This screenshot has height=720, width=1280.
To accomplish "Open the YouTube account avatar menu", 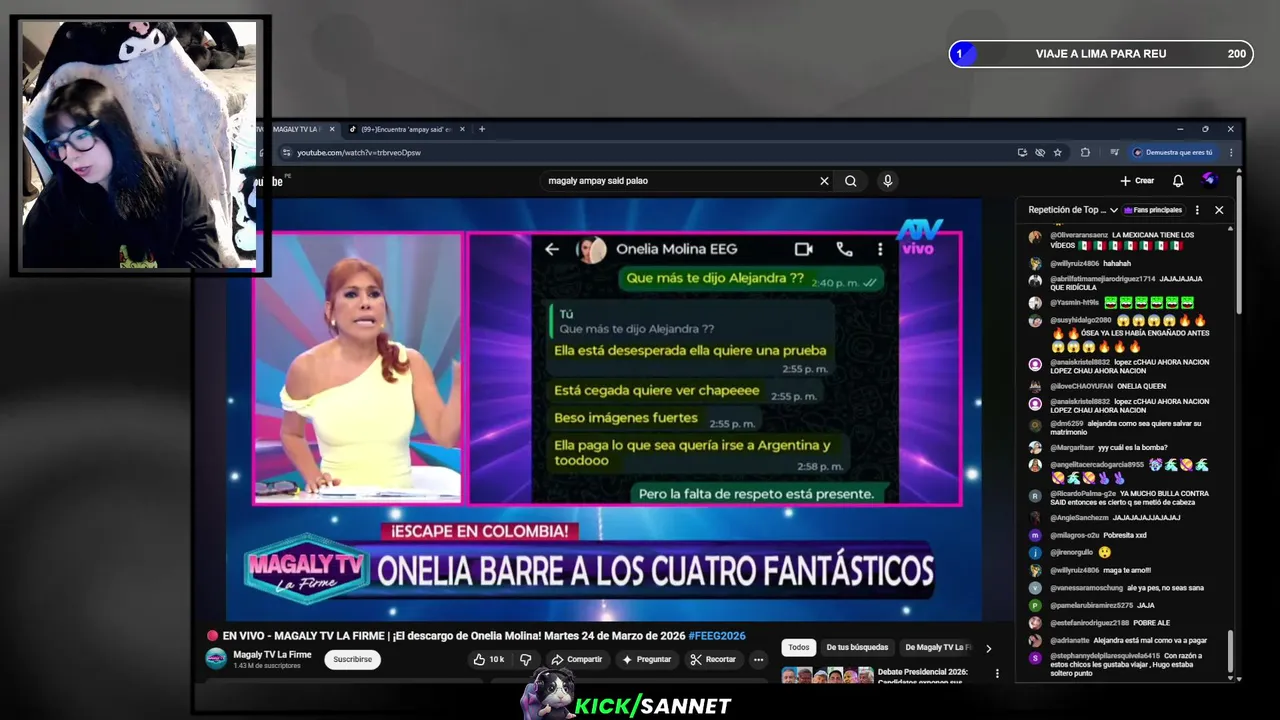I will 1209,180.
